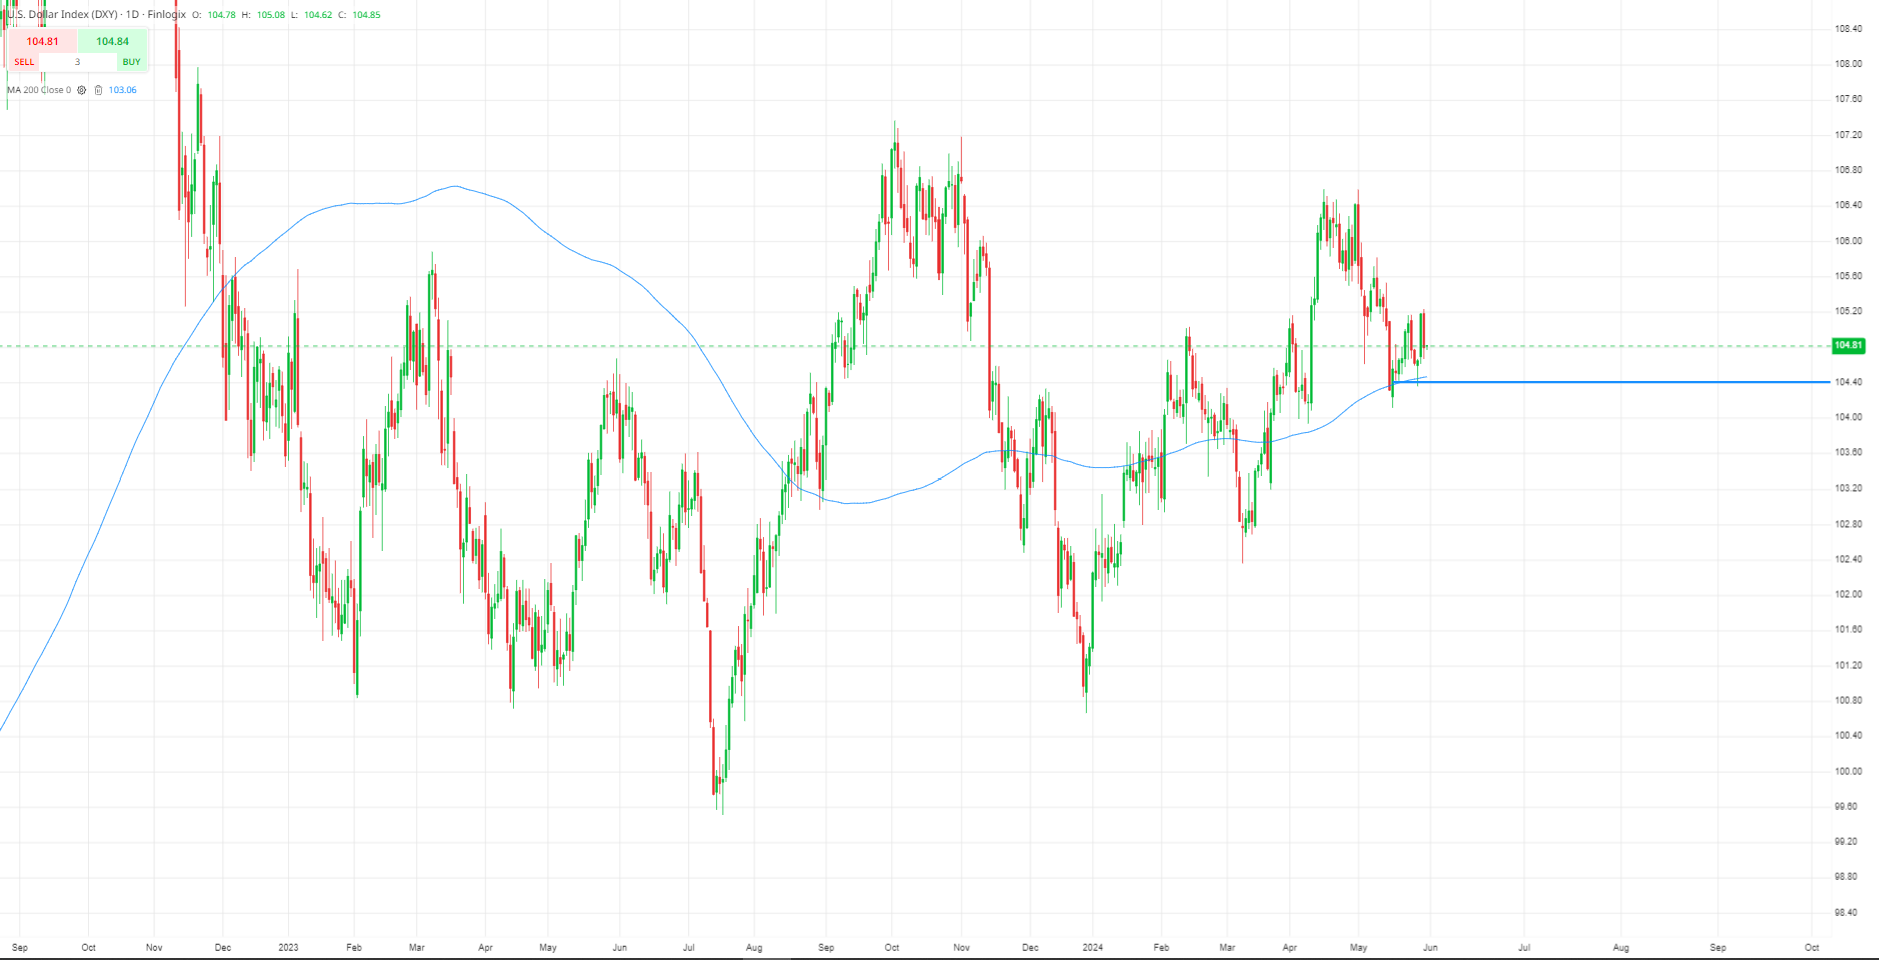Delete the MA 200 indicator via trash icon
Viewport: 1879px width, 960px height.
(98, 90)
